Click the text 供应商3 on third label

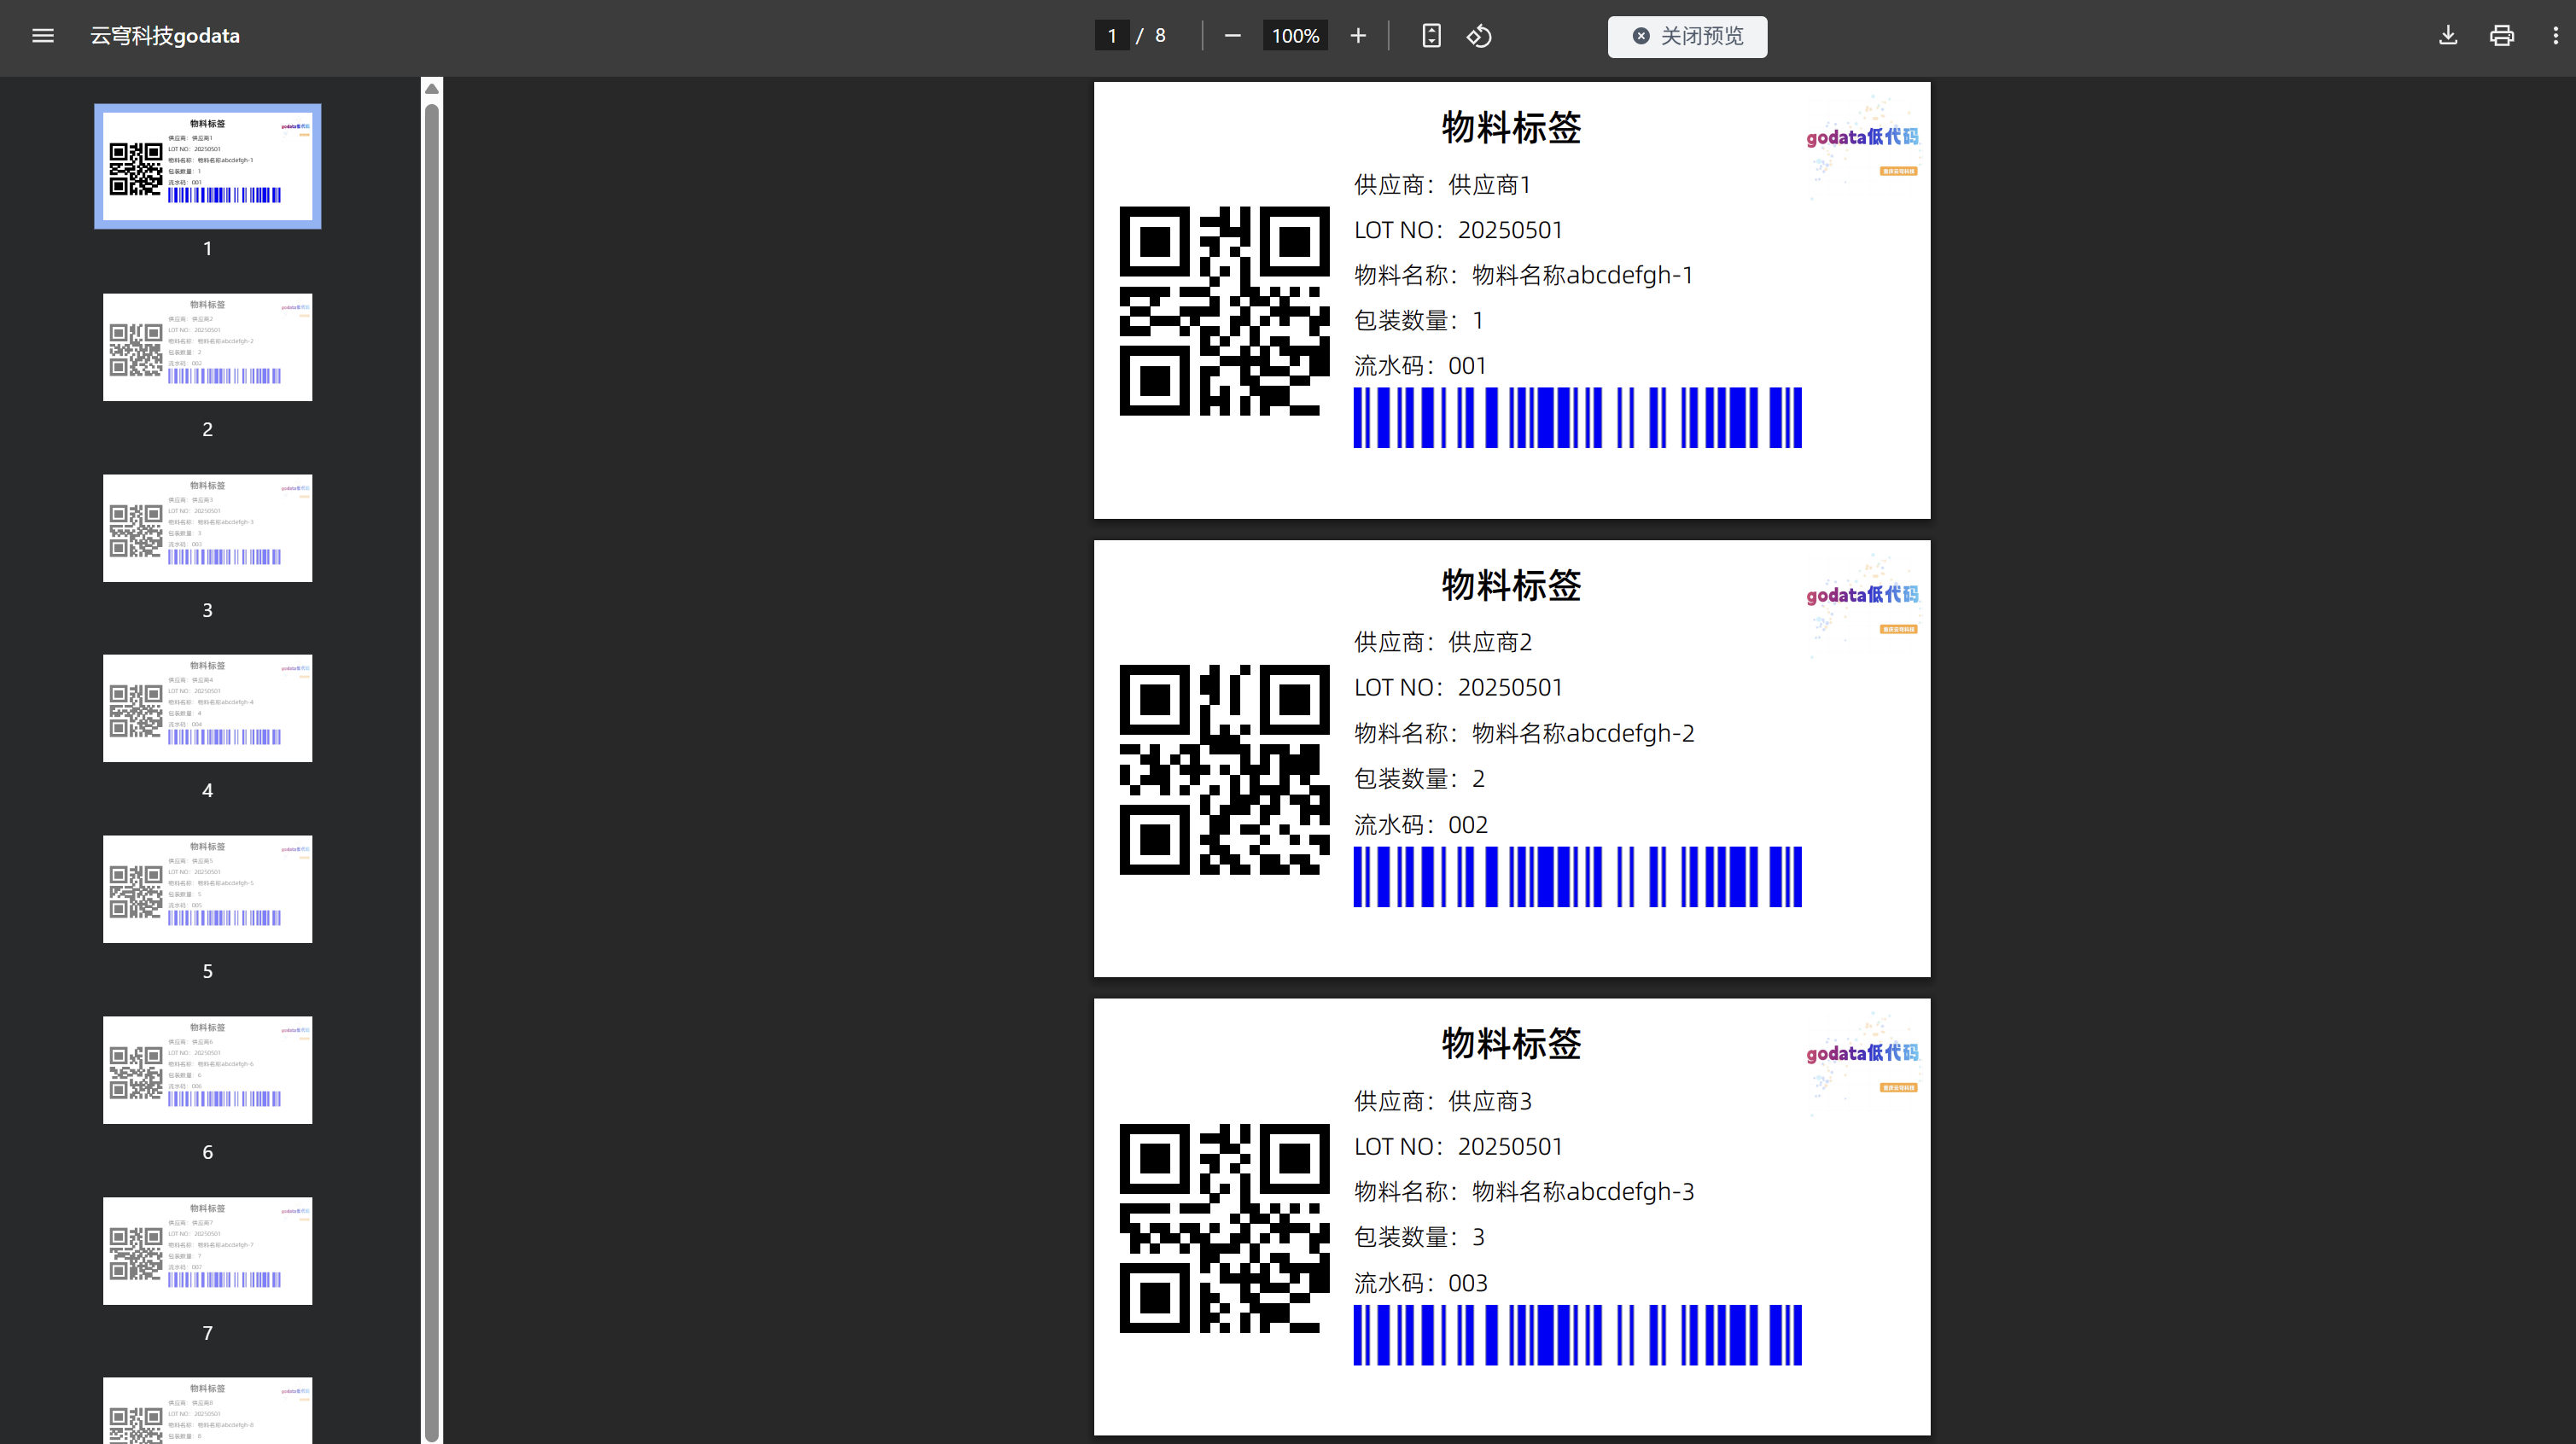1490,1101
